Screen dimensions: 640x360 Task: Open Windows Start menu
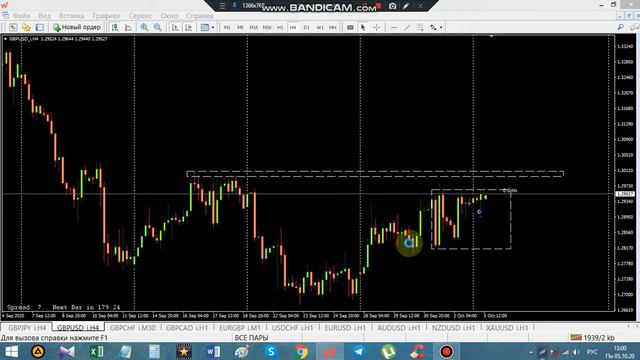(11, 351)
